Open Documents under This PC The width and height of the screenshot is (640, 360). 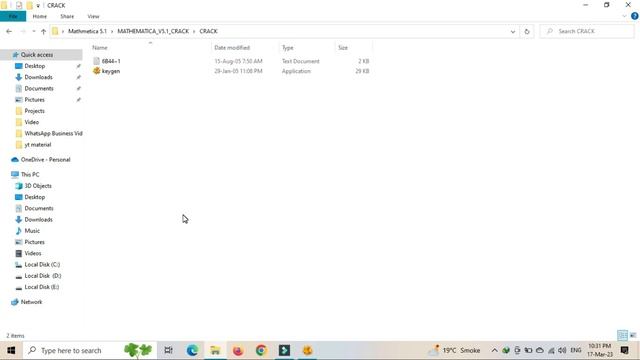click(39, 208)
